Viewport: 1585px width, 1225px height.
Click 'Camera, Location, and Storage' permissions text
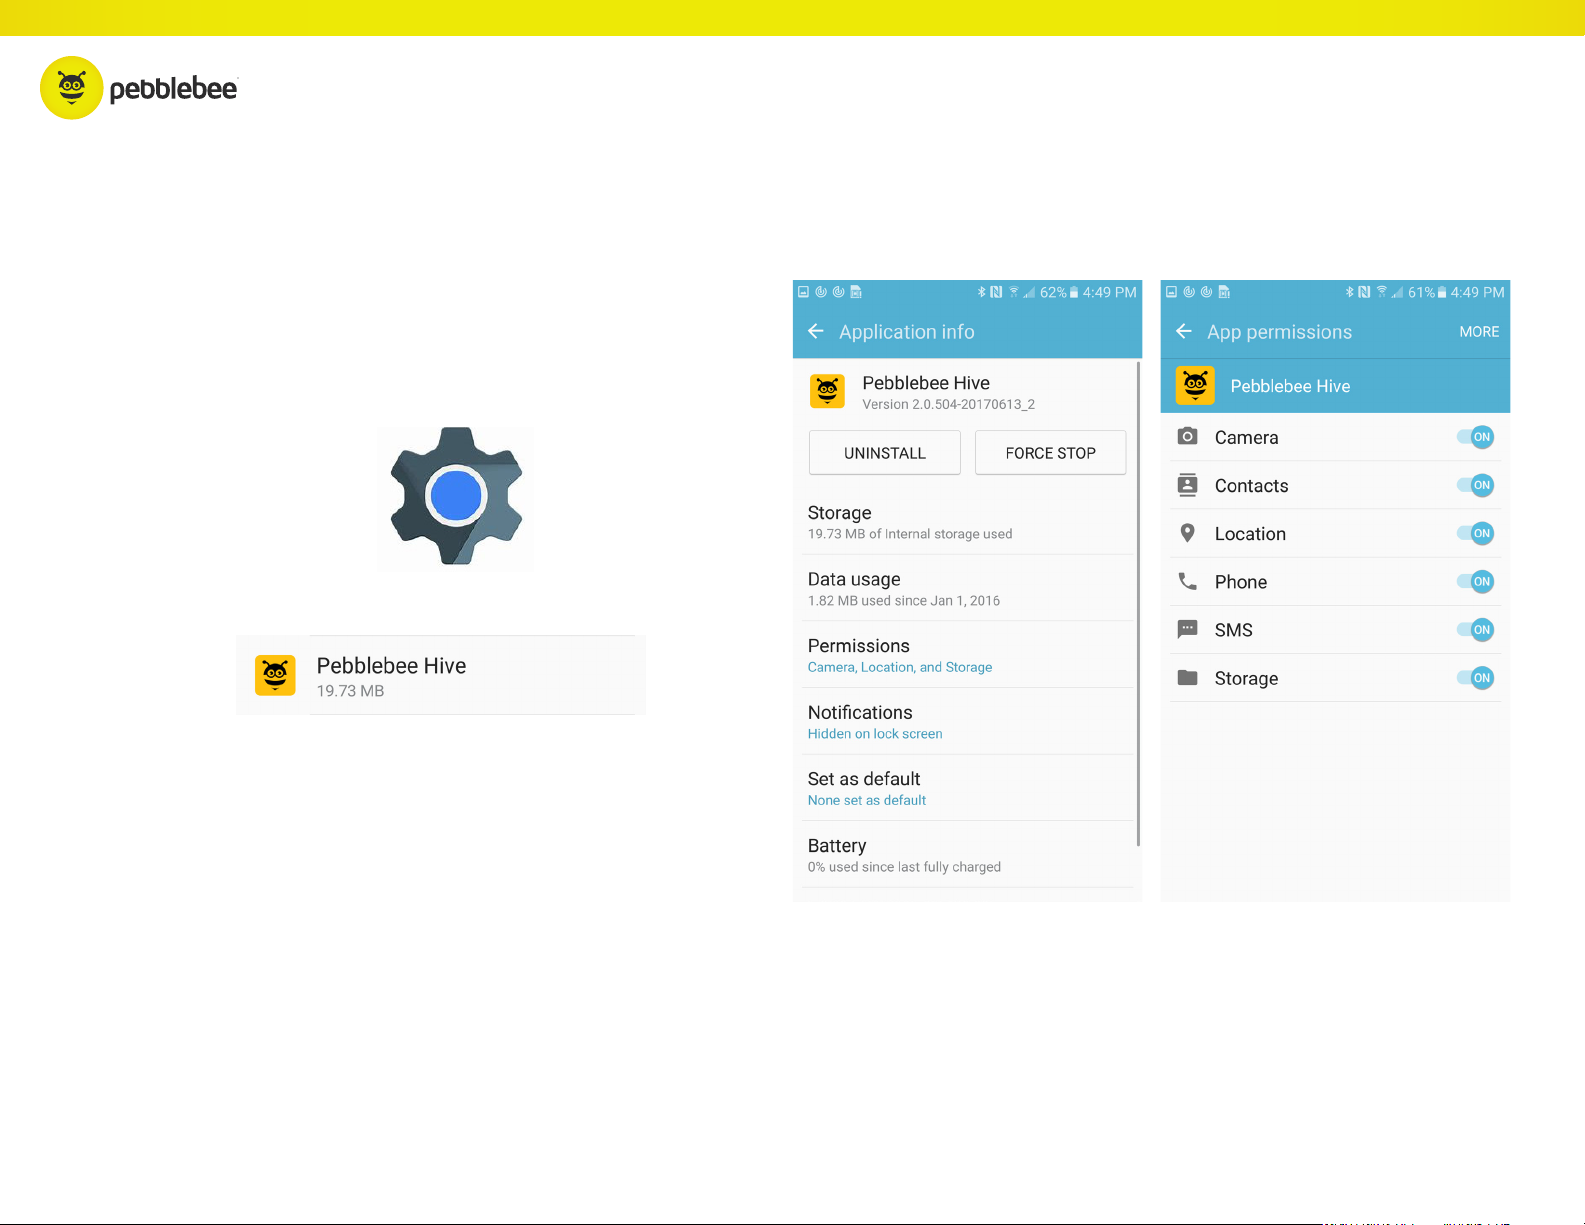tap(900, 667)
